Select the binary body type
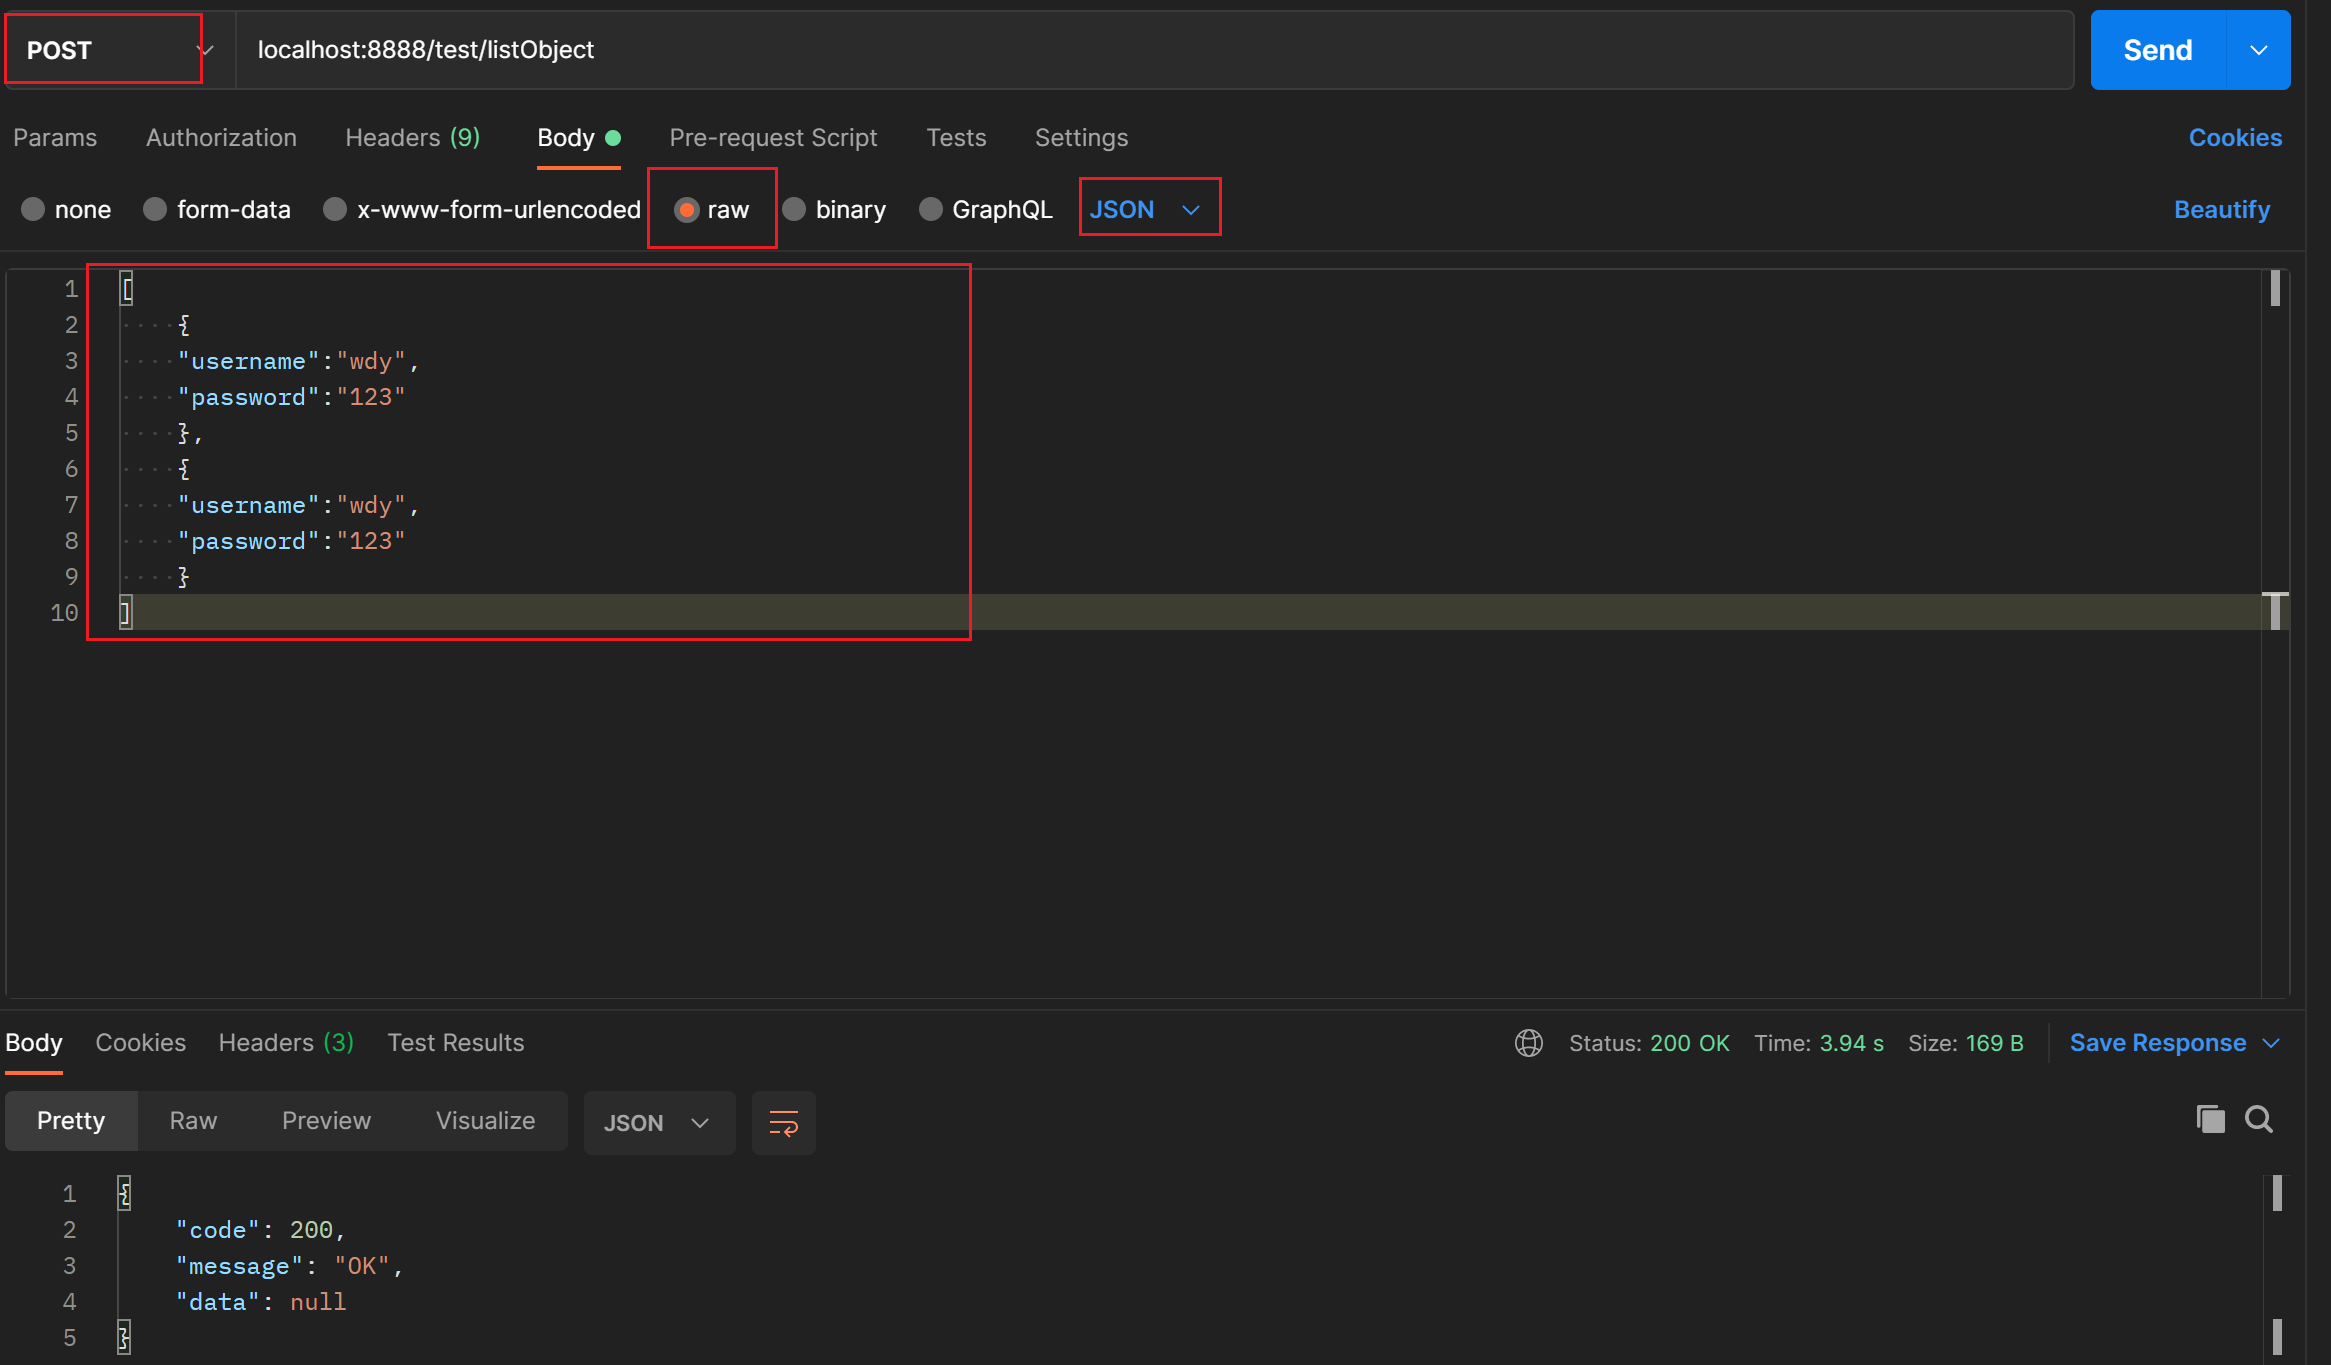 pos(834,209)
